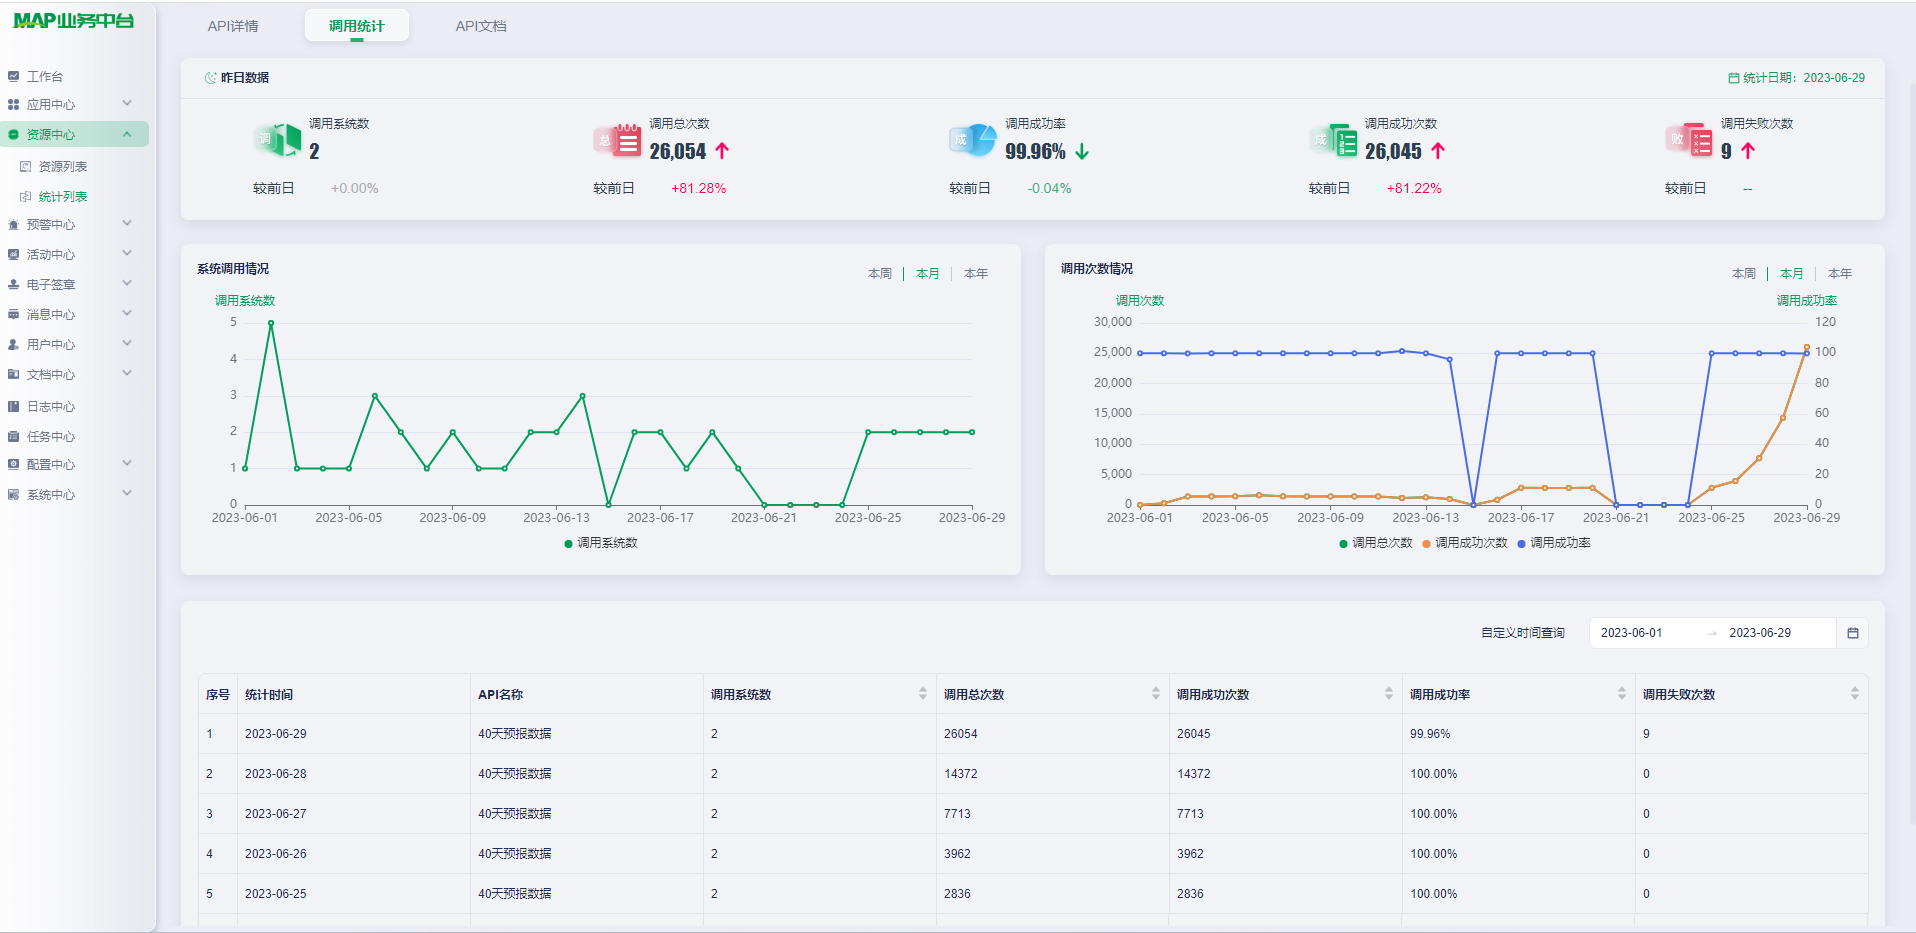
Task: Sort by 调用总次数 column arrows
Action: [1156, 693]
